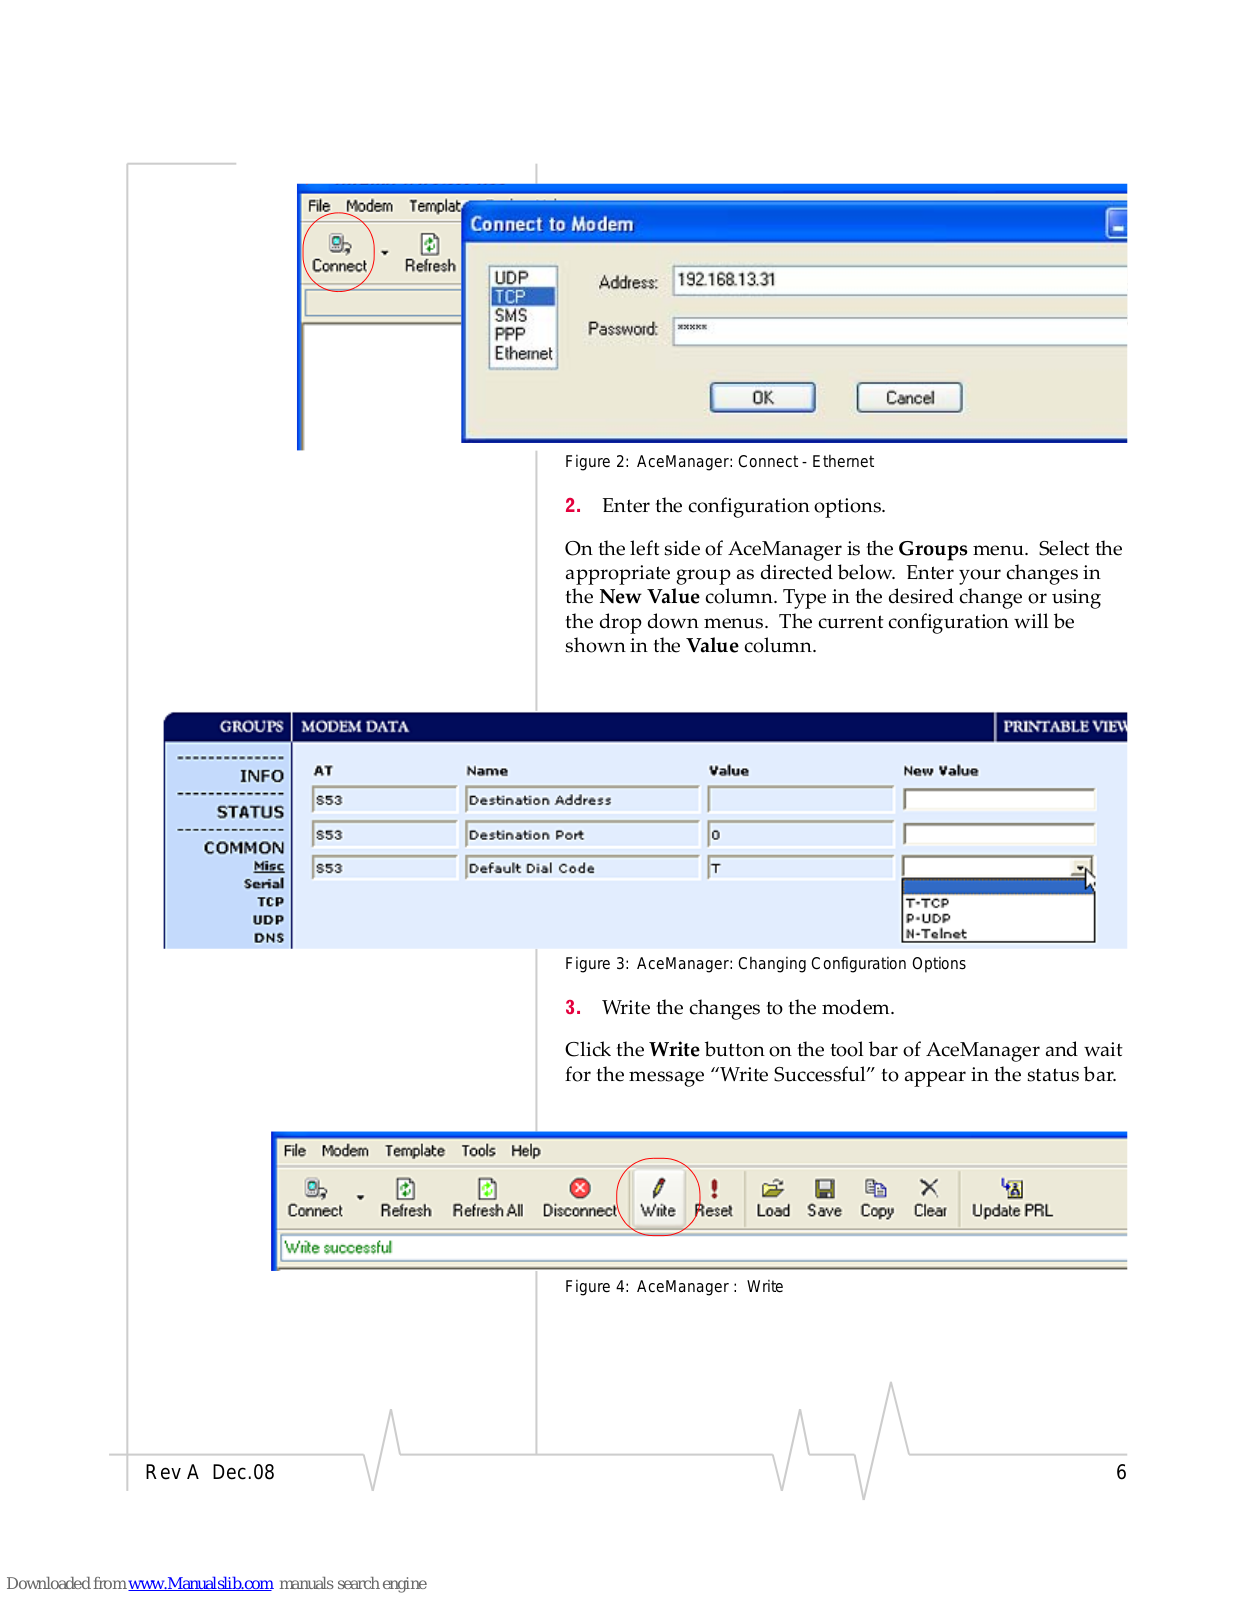Image resolution: width=1237 pixels, height=1600 pixels.
Task: Open the Tools menu
Action: coord(478,1151)
